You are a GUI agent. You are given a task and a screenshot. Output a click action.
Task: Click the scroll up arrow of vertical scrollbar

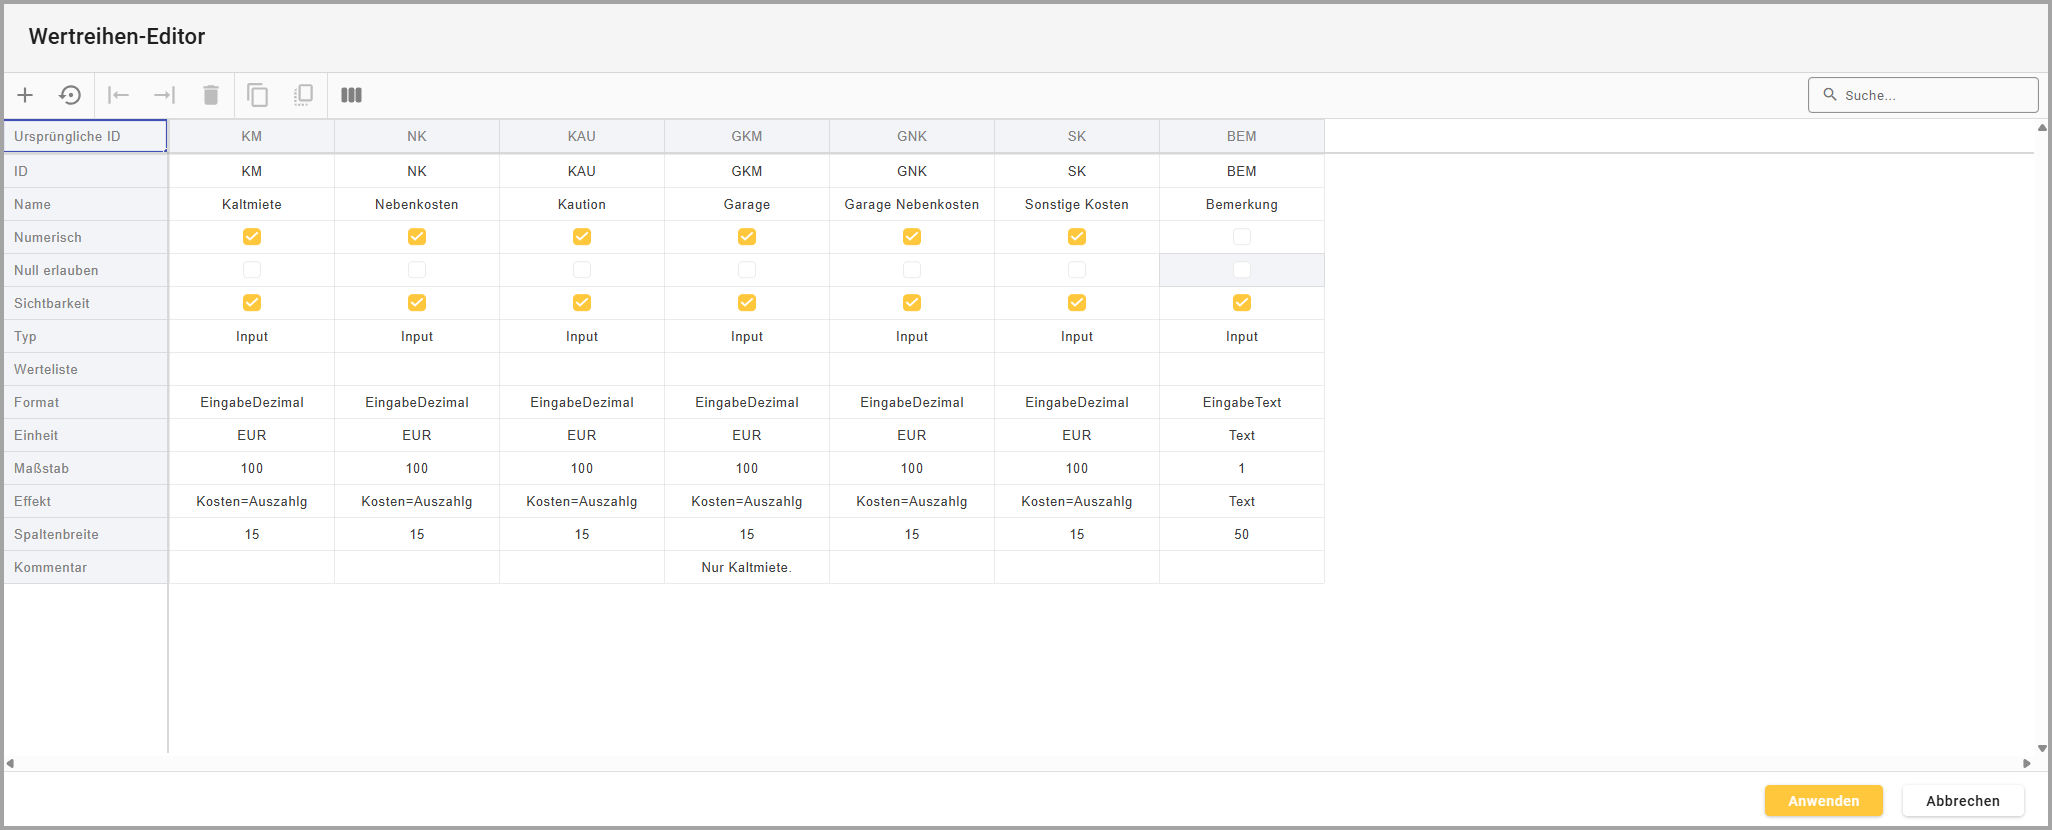click(2042, 127)
